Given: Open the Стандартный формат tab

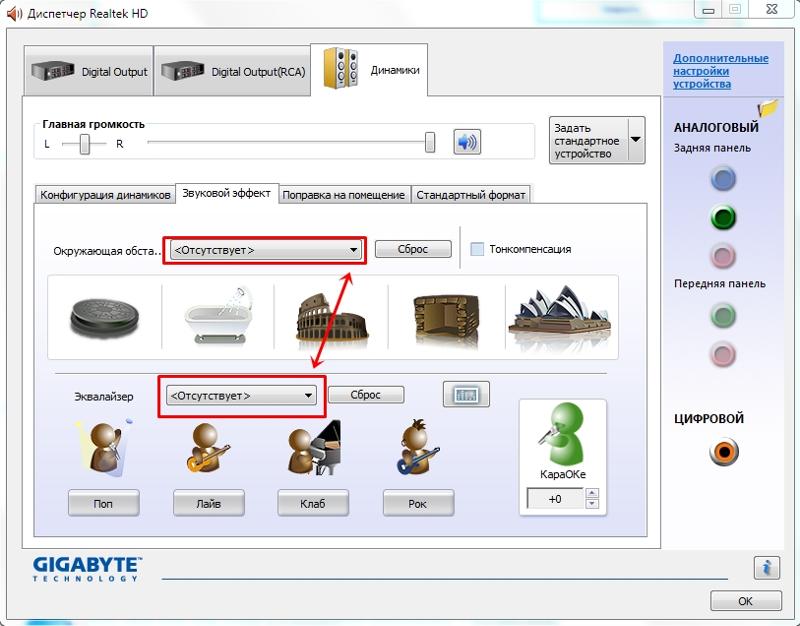Looking at the screenshot, I should point(470,195).
